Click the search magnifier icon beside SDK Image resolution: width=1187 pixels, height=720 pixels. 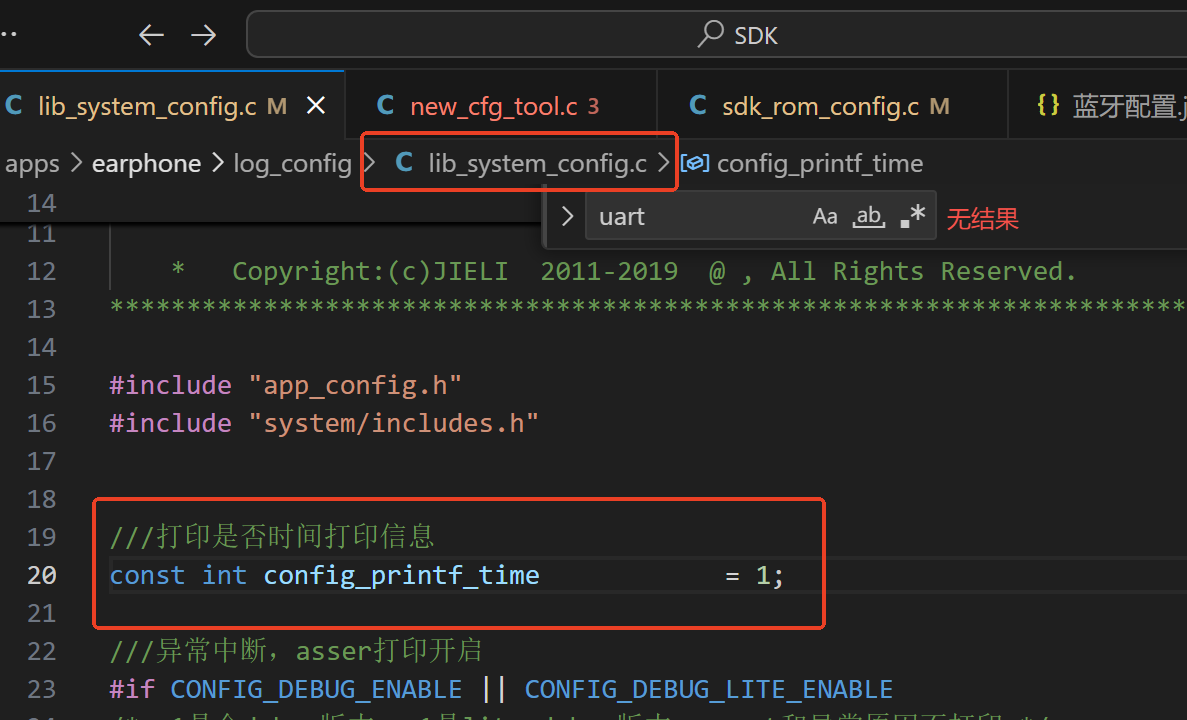pos(710,34)
